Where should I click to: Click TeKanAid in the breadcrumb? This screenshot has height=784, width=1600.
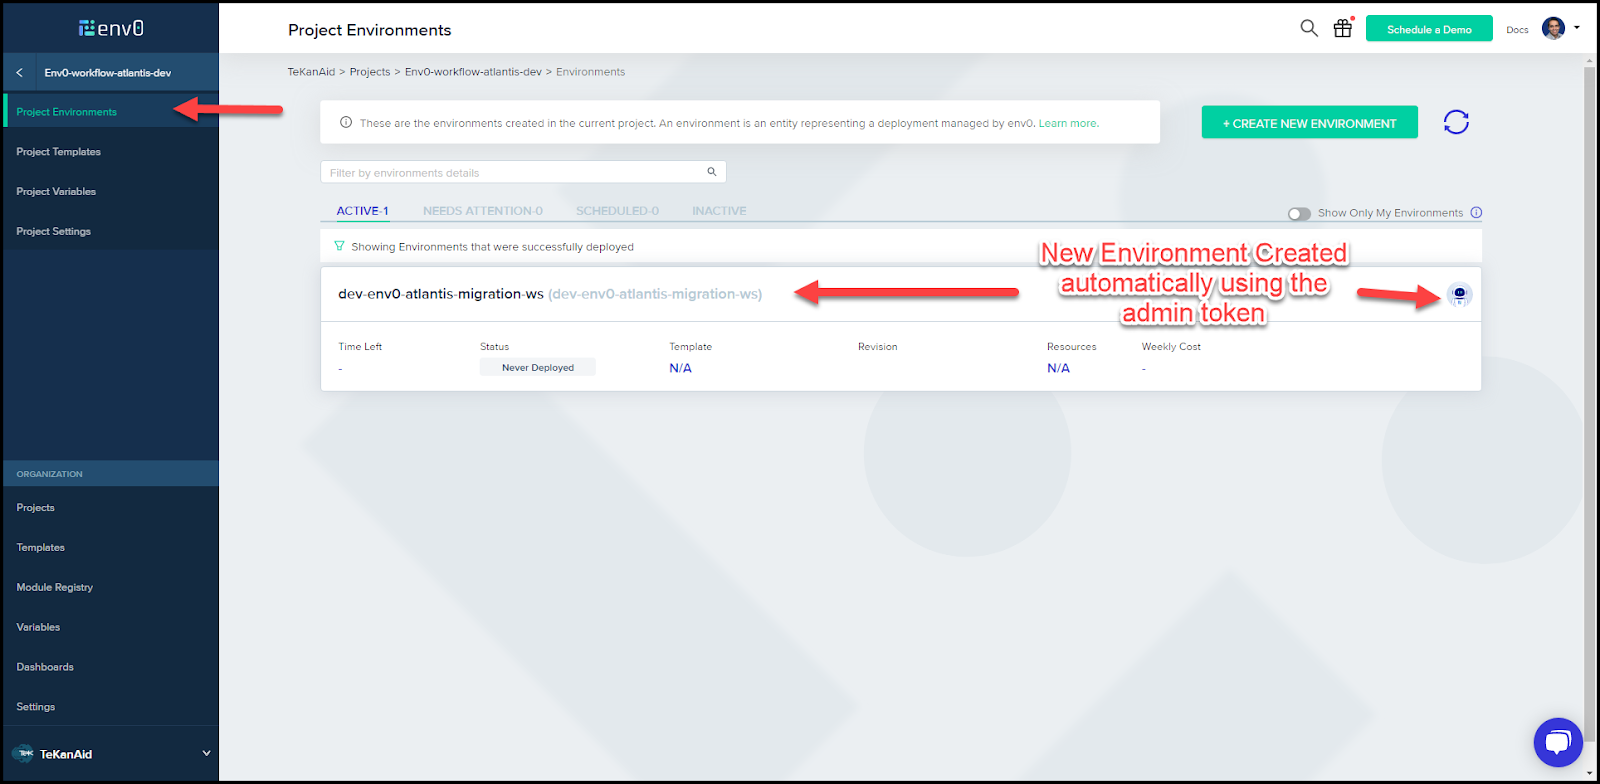point(311,72)
